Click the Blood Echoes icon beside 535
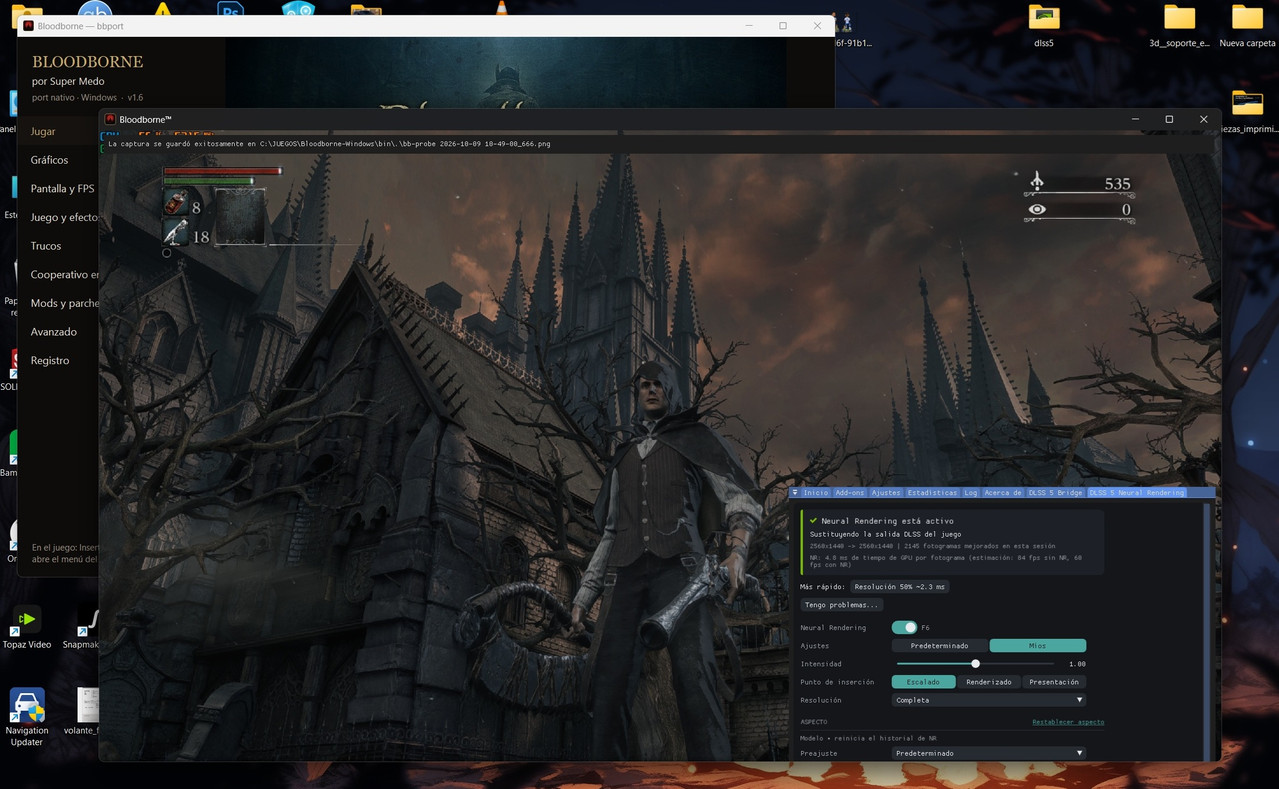 pyautogui.click(x=1037, y=181)
